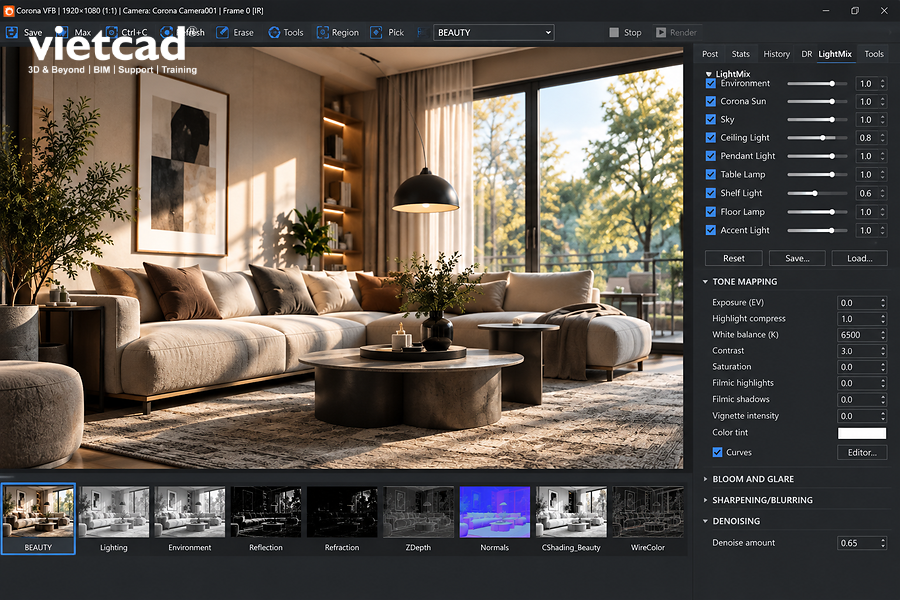Toggle the Curves checkbox
The image size is (900, 600).
(717, 452)
